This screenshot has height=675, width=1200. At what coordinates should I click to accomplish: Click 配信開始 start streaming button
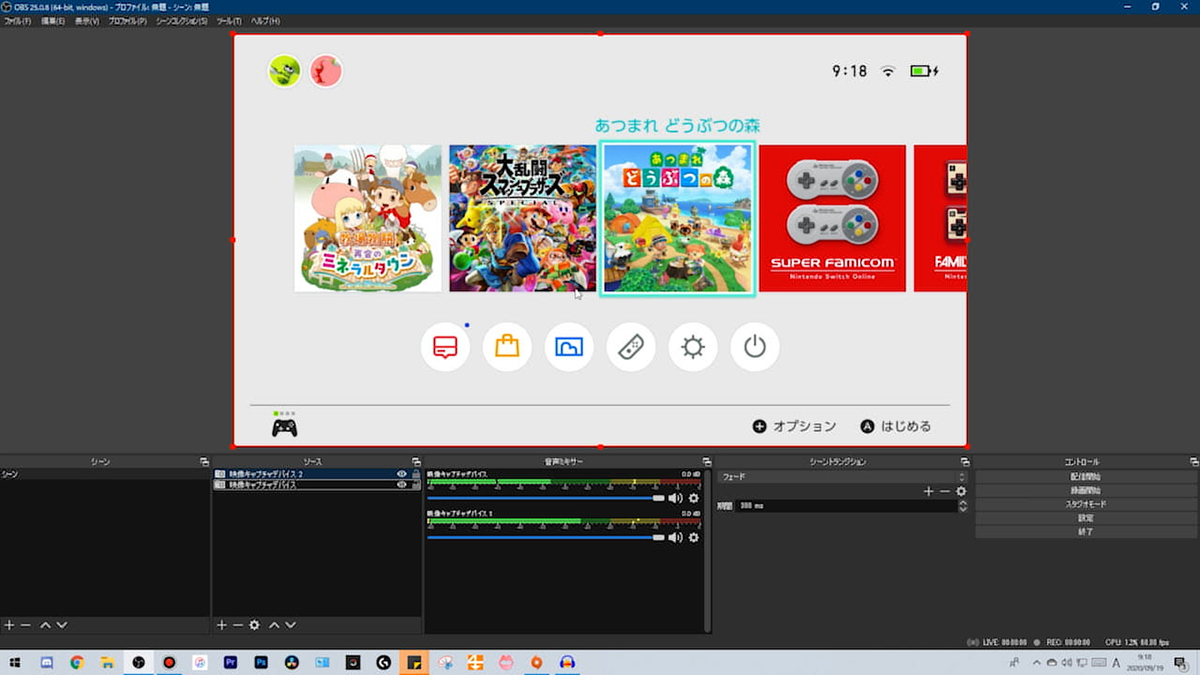point(1086,477)
